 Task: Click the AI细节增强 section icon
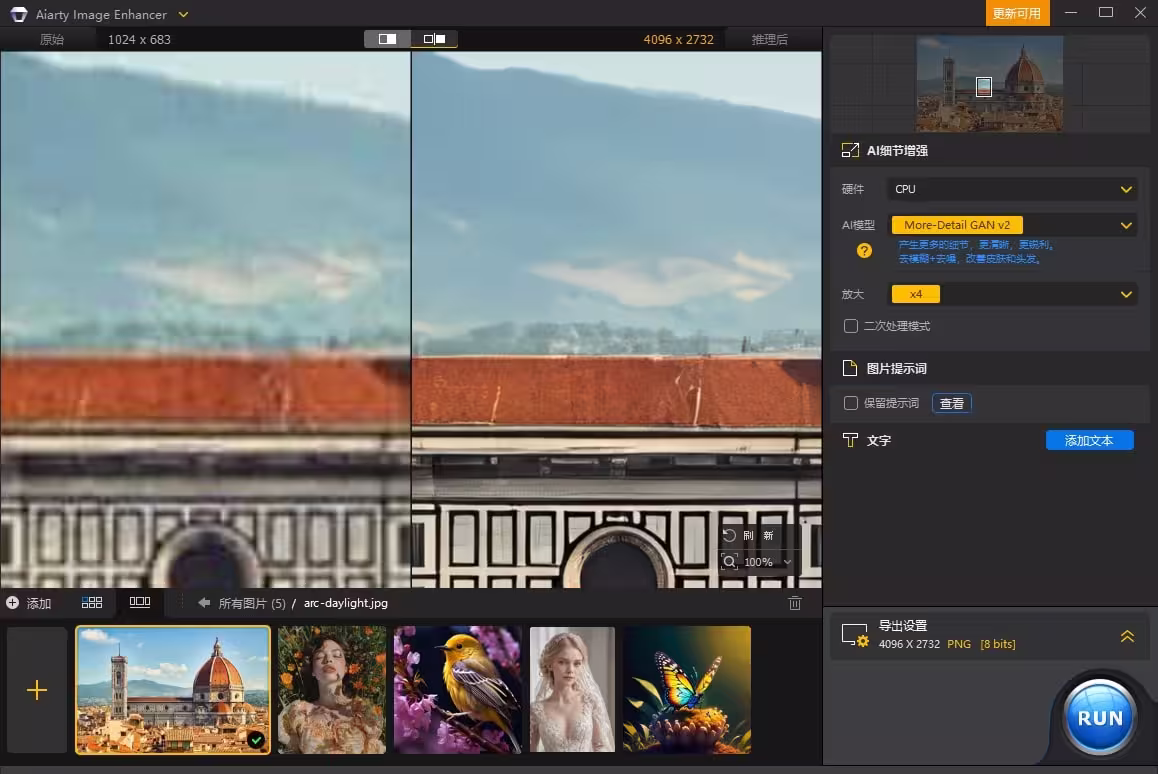(x=850, y=150)
